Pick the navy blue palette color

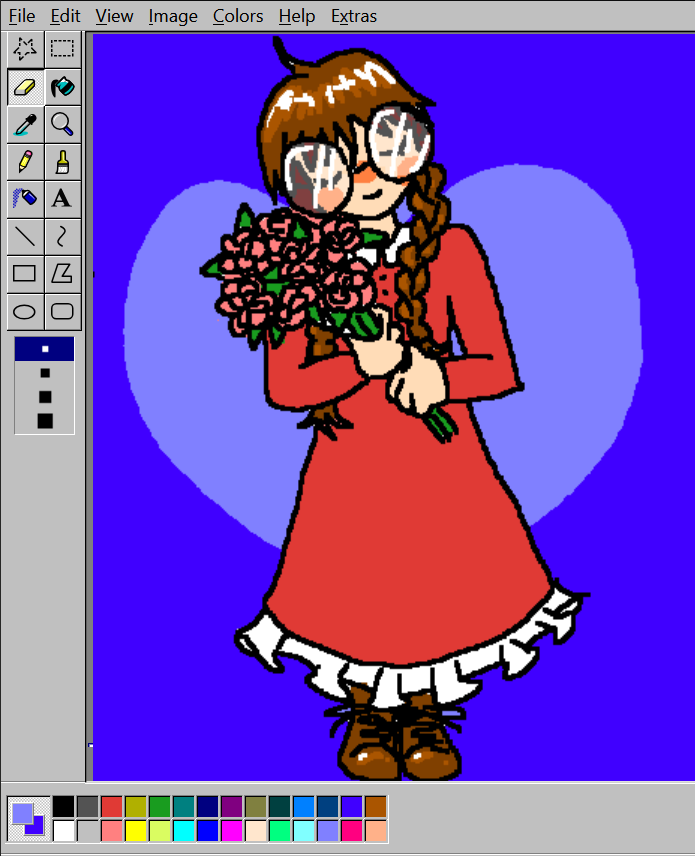[207, 807]
